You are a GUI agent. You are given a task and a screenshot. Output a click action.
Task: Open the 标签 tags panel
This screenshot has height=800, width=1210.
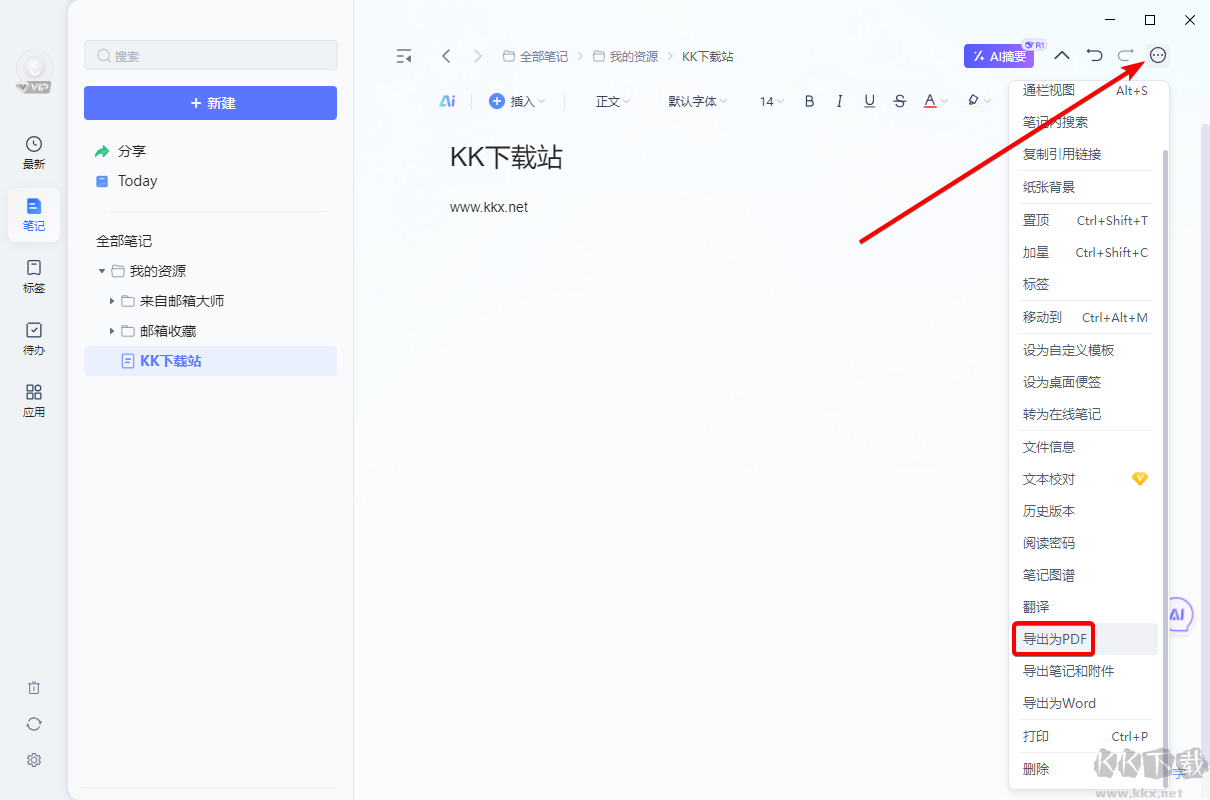pyautogui.click(x=34, y=276)
